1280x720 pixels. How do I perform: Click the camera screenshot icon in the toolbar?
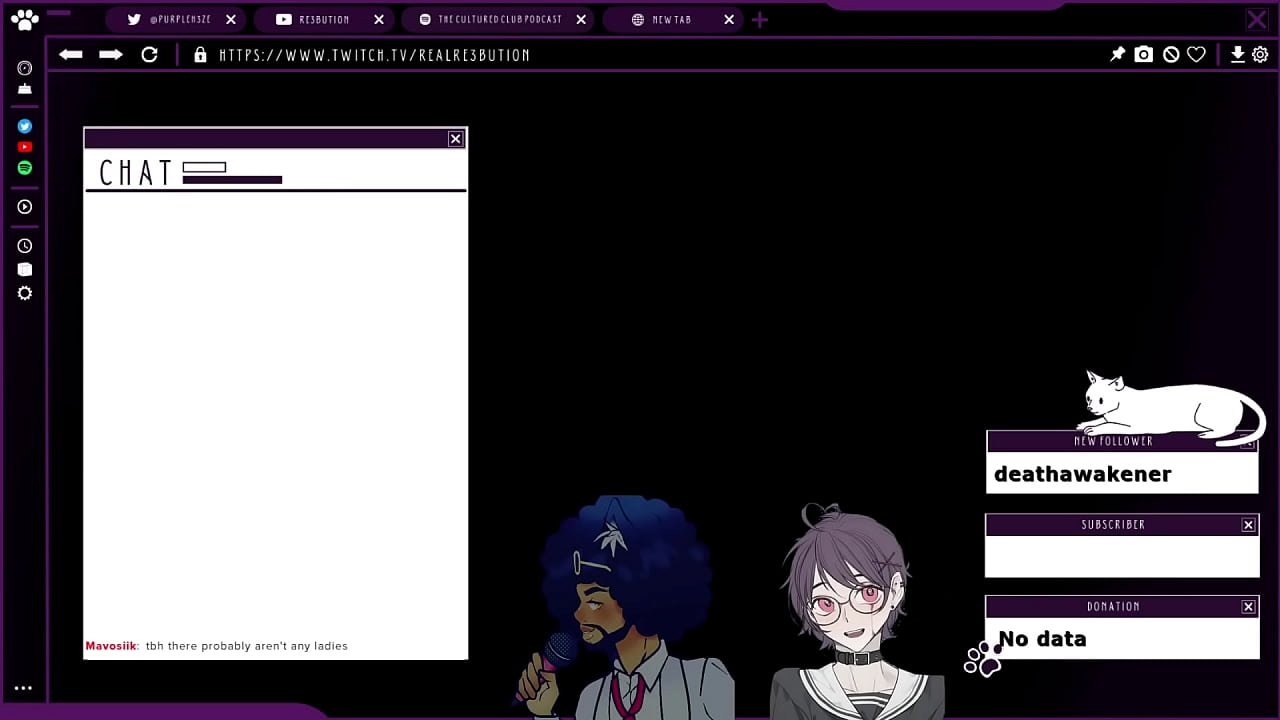point(1143,55)
